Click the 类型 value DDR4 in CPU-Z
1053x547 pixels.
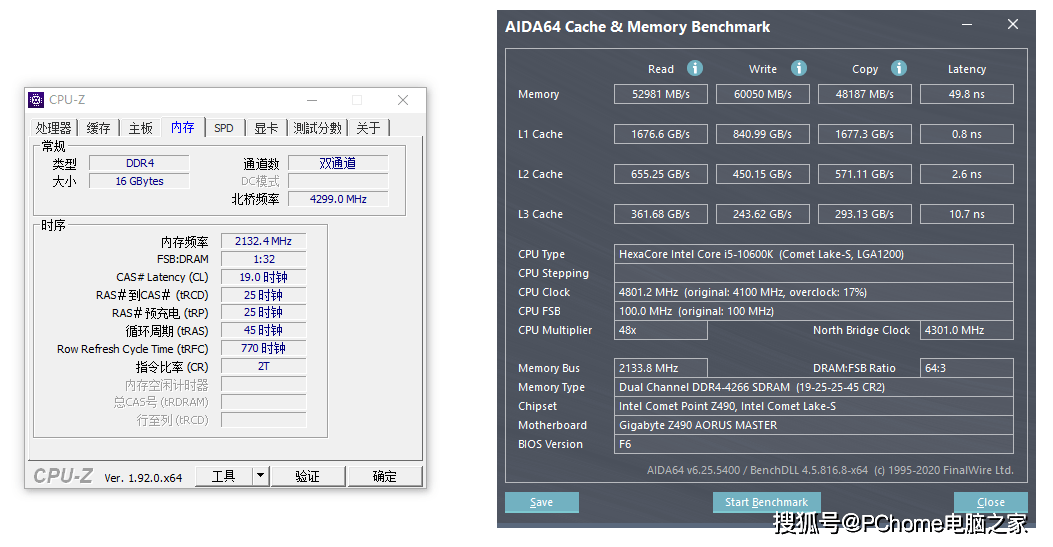click(140, 163)
